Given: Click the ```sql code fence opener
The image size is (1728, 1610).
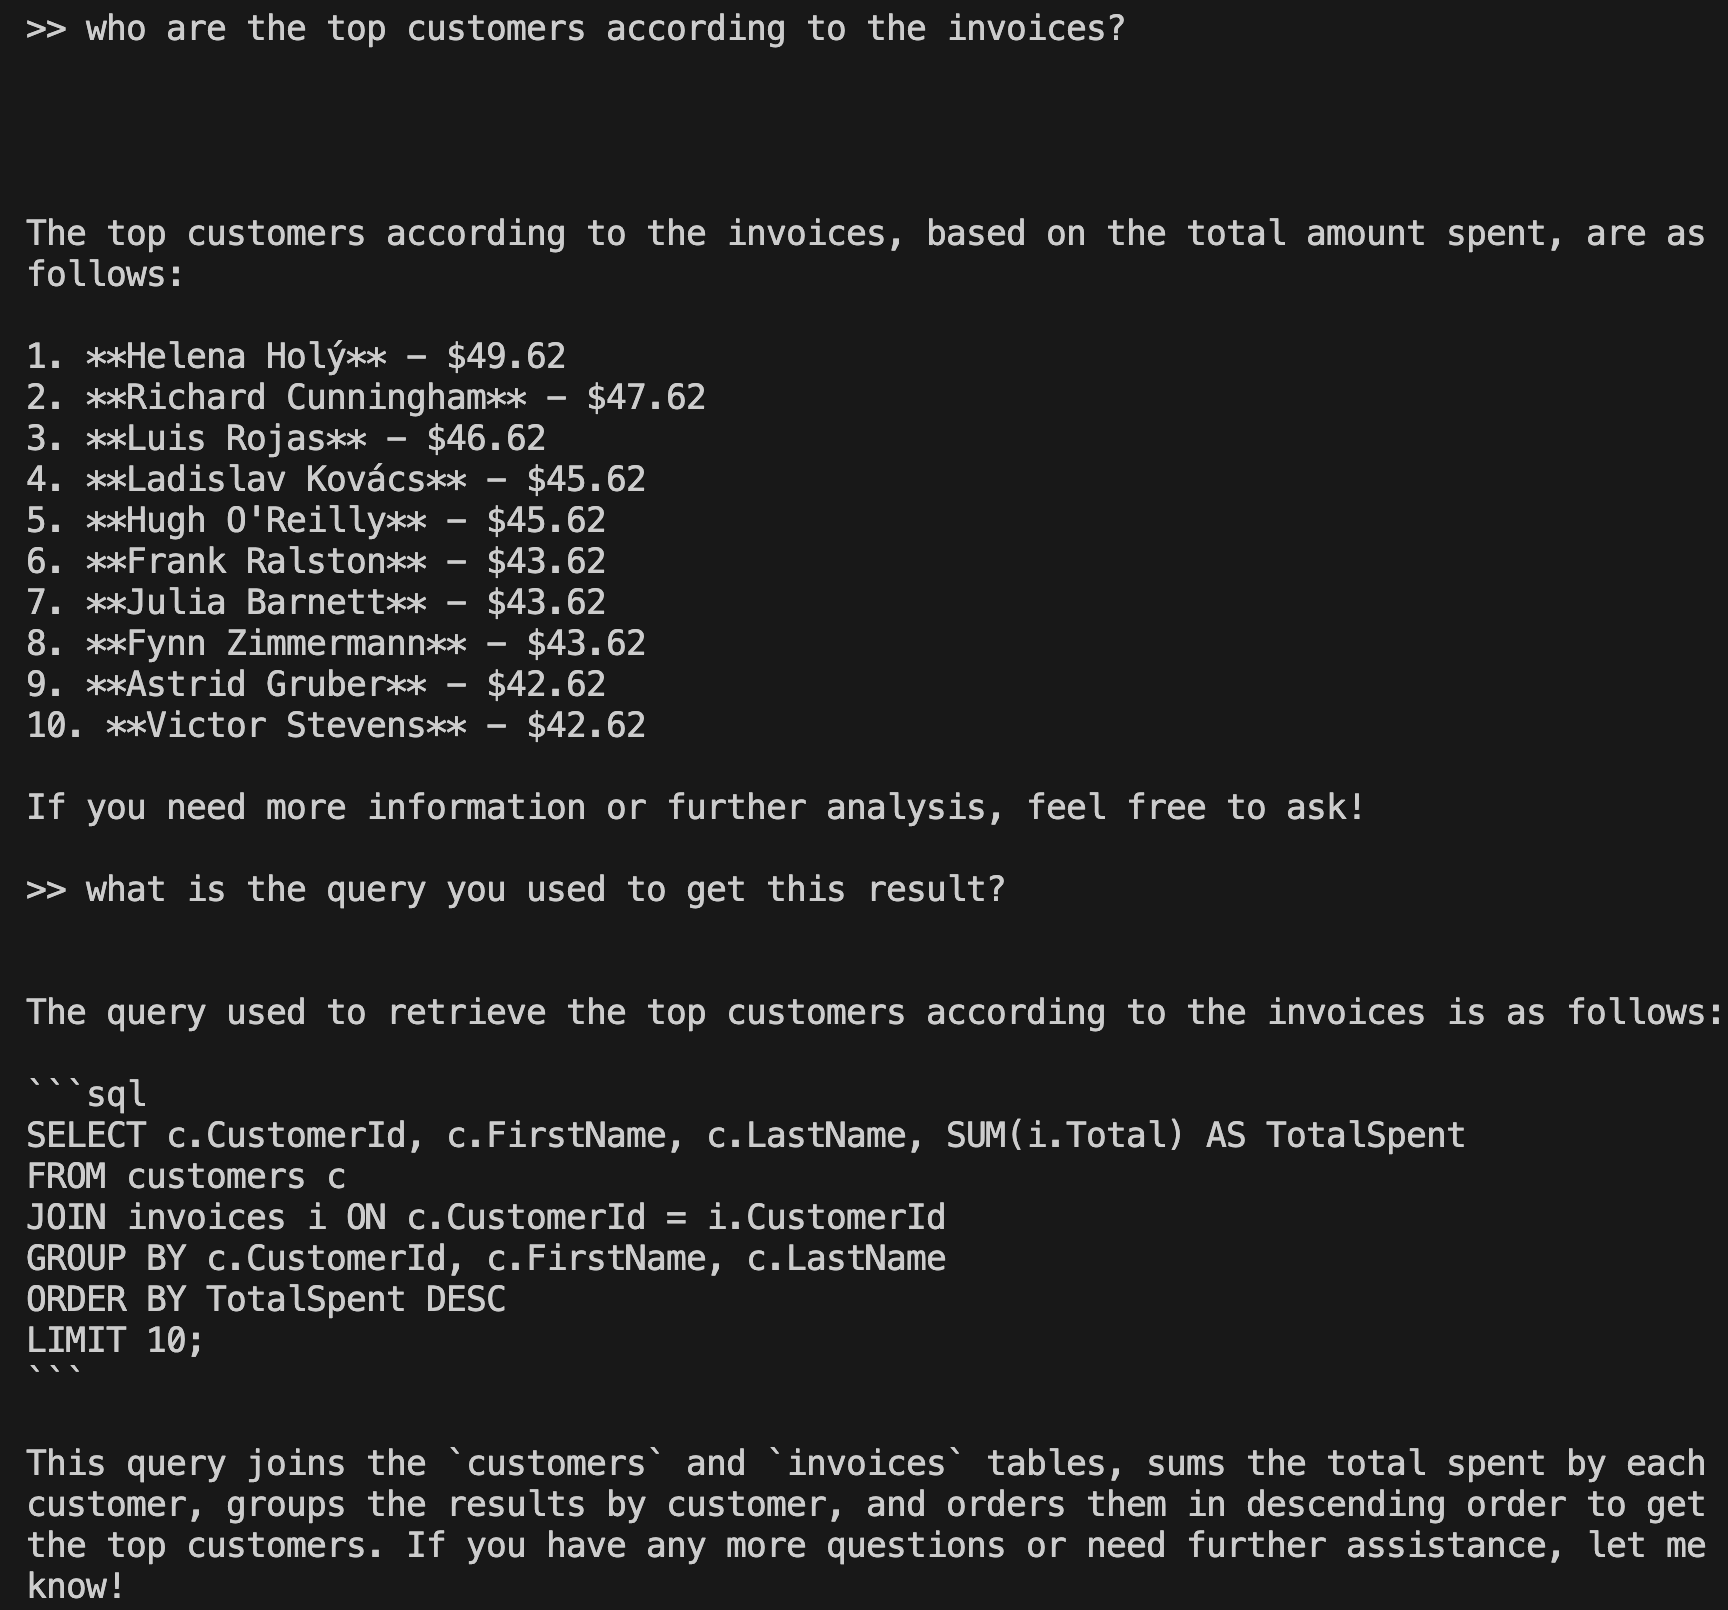Looking at the screenshot, I should click(x=88, y=1095).
